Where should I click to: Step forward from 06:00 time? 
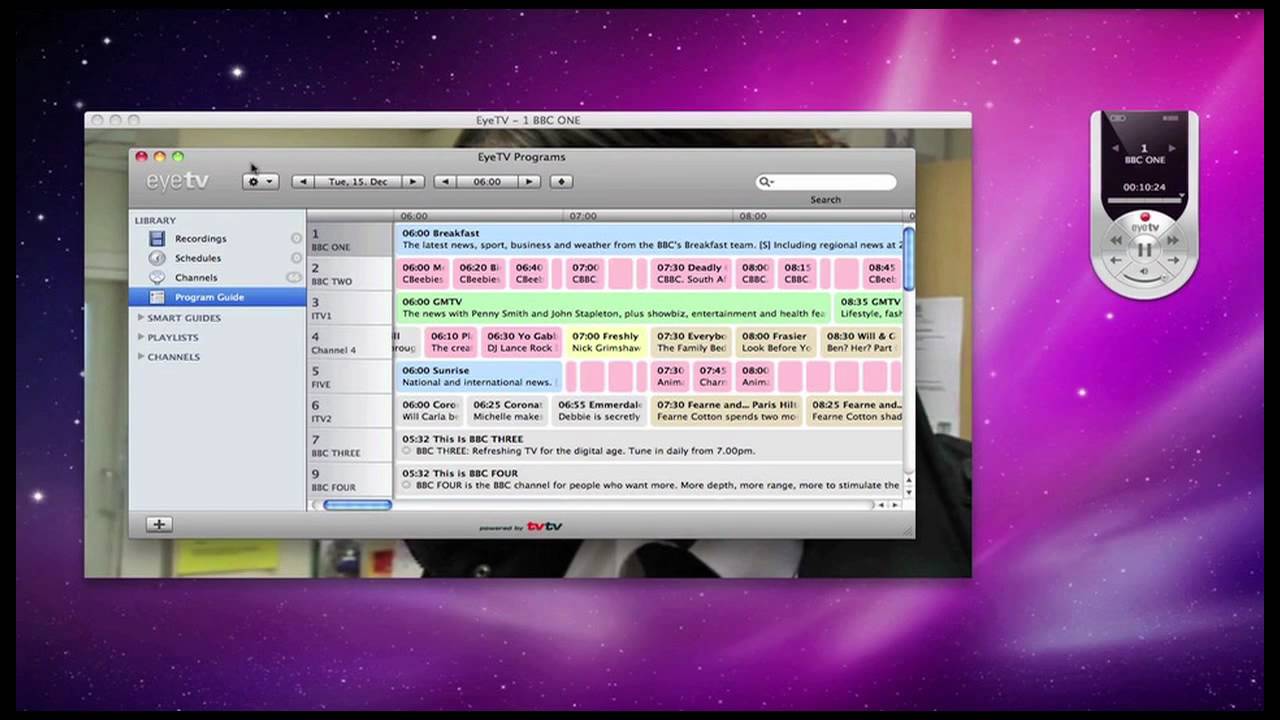click(x=530, y=182)
